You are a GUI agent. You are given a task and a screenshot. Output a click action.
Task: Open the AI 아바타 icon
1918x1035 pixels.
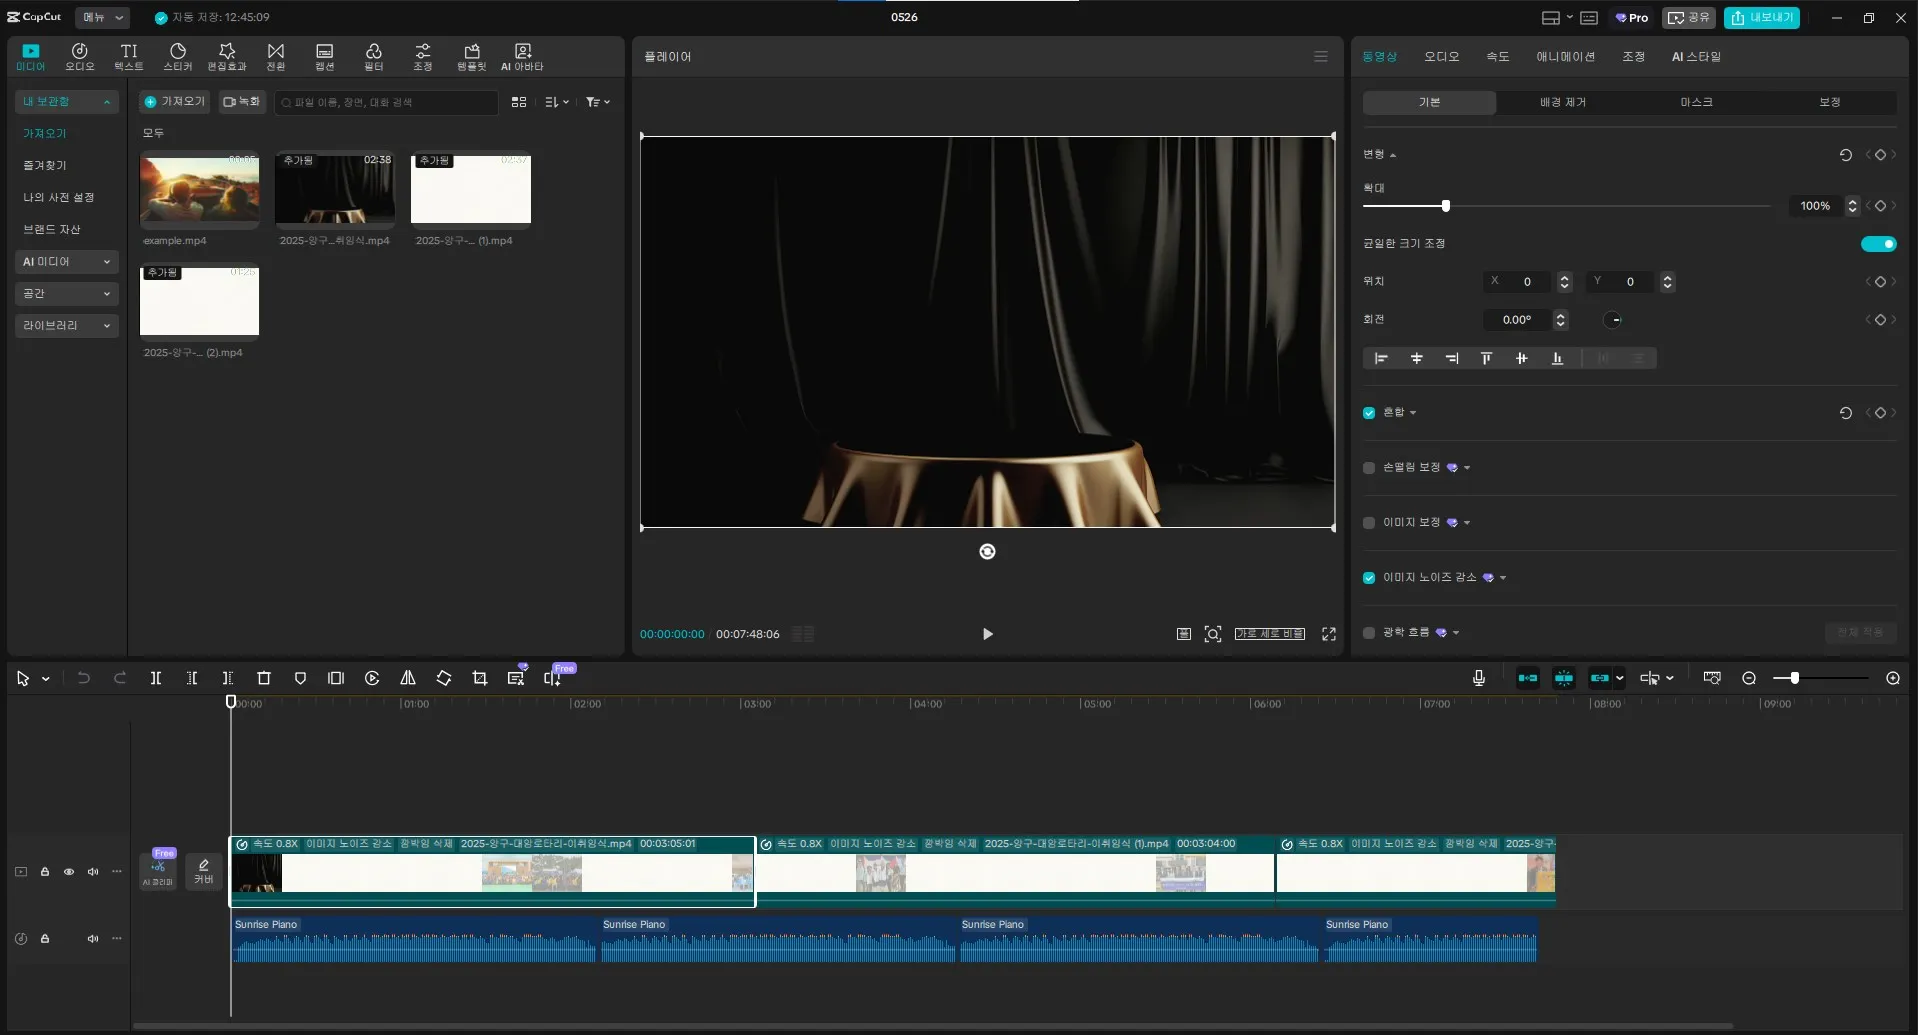(522, 57)
